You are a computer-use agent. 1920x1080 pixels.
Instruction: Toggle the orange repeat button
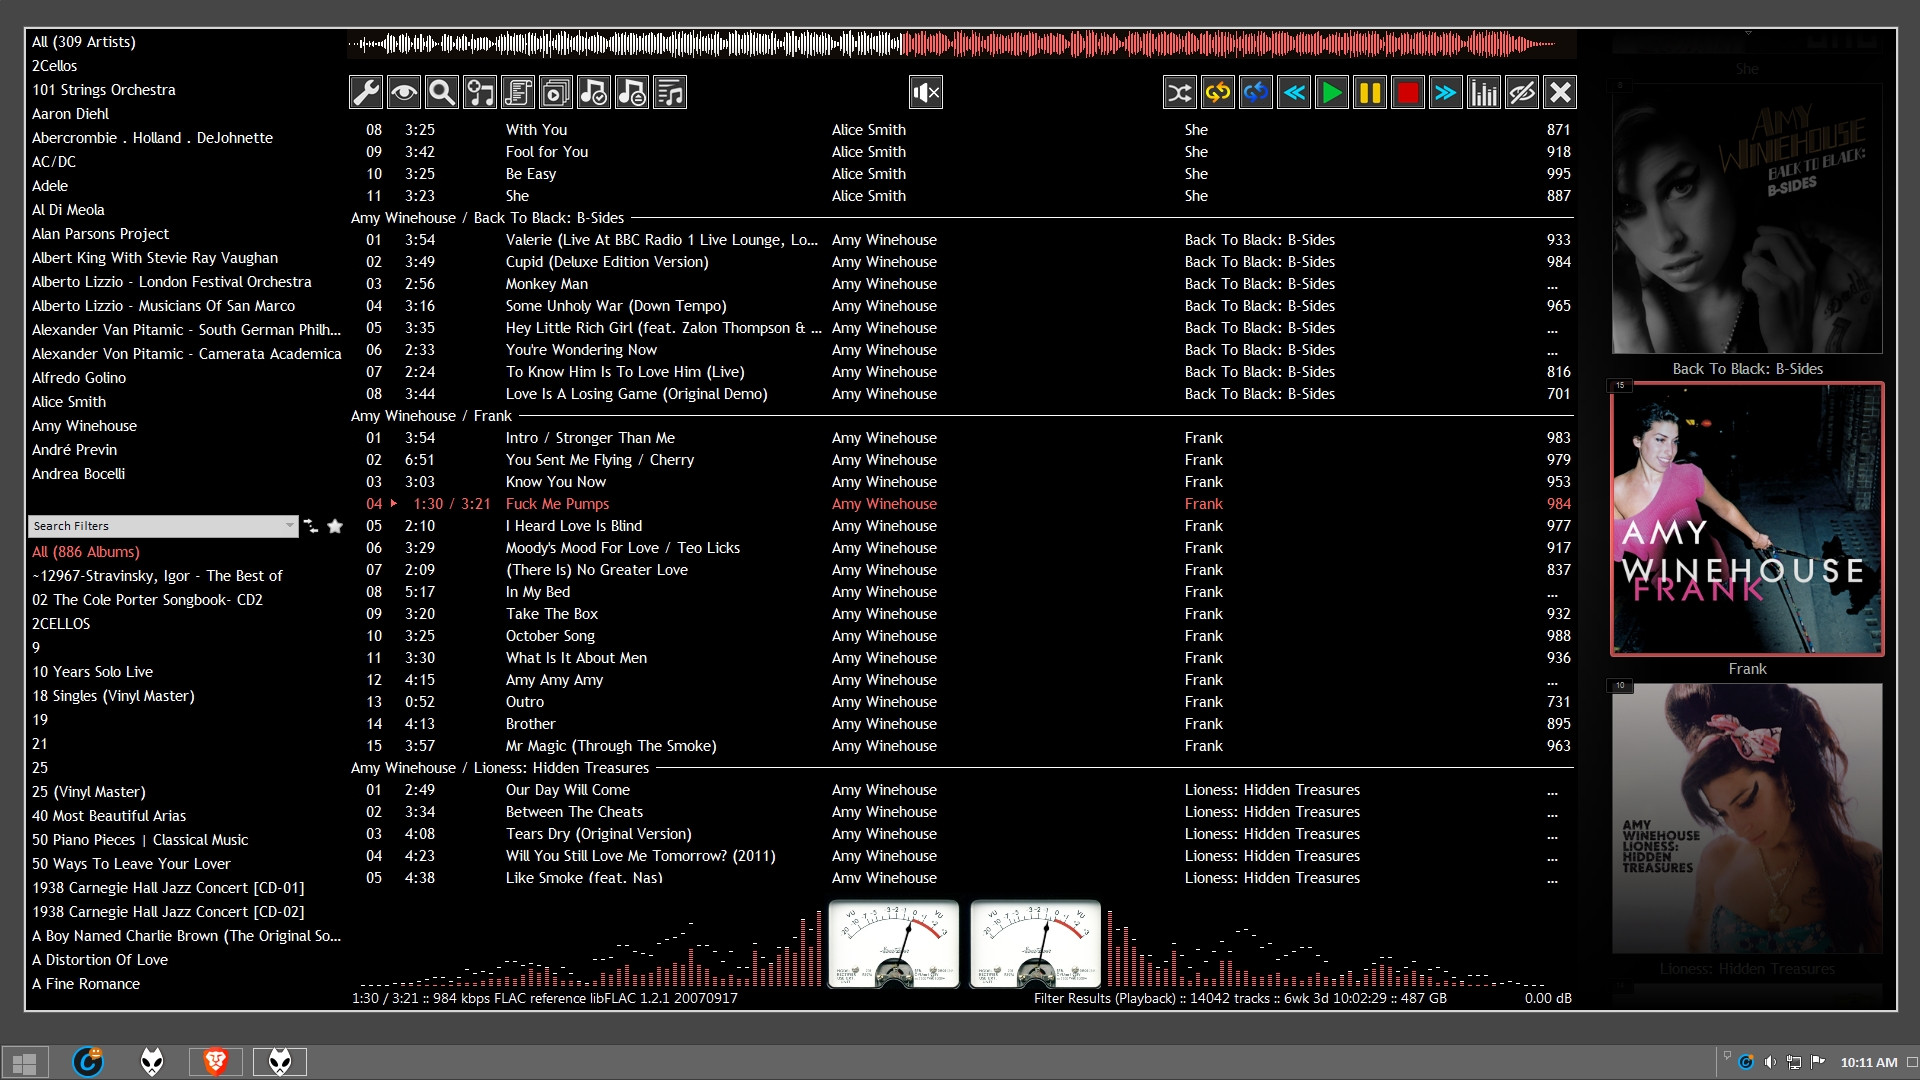1217,93
